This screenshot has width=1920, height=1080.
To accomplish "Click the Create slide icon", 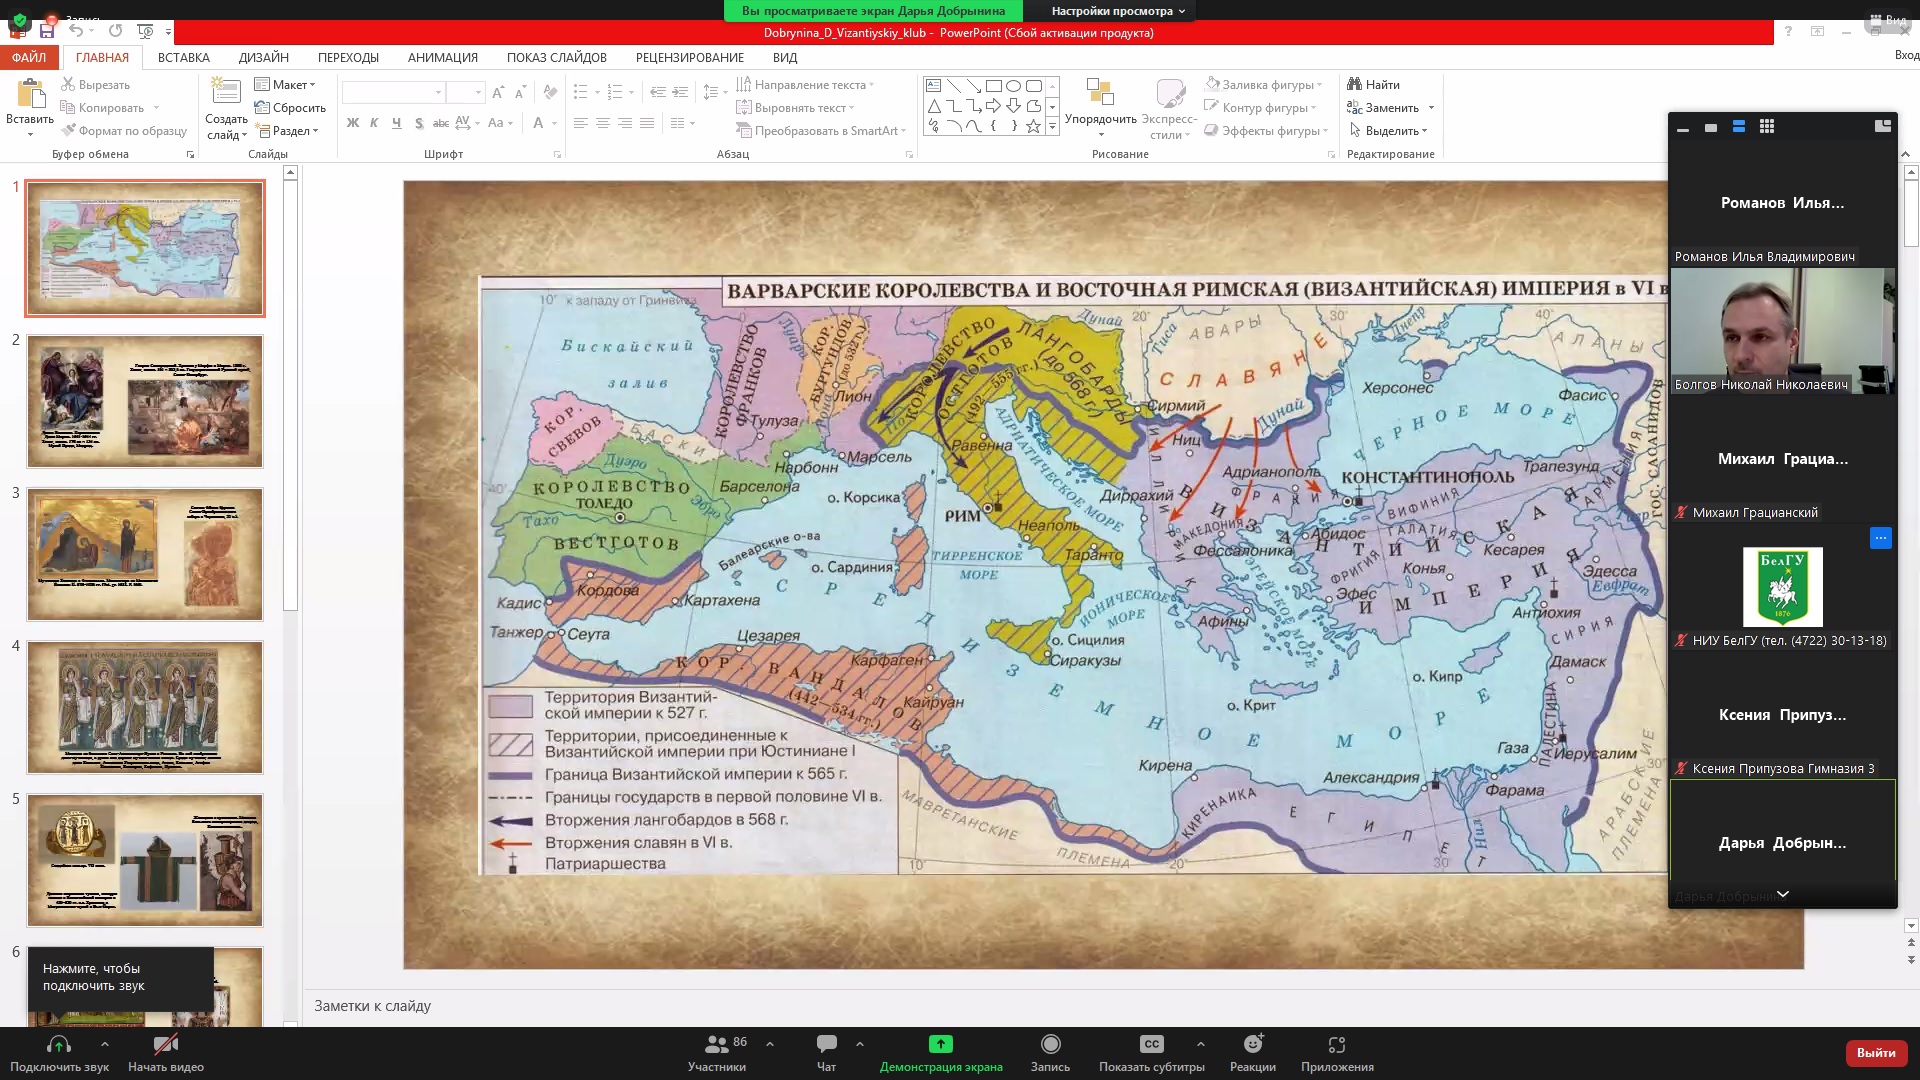I will point(226,93).
